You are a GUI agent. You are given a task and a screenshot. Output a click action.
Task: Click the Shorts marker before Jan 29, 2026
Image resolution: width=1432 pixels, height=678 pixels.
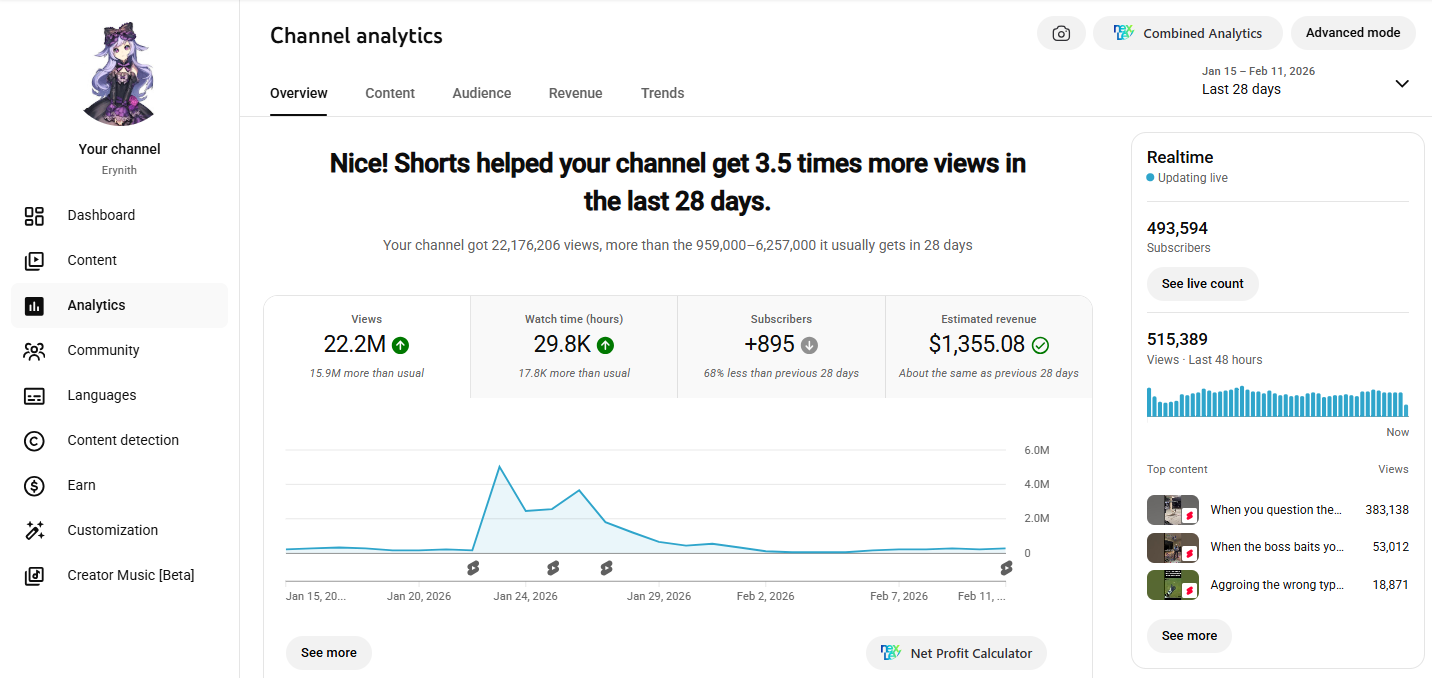606,568
